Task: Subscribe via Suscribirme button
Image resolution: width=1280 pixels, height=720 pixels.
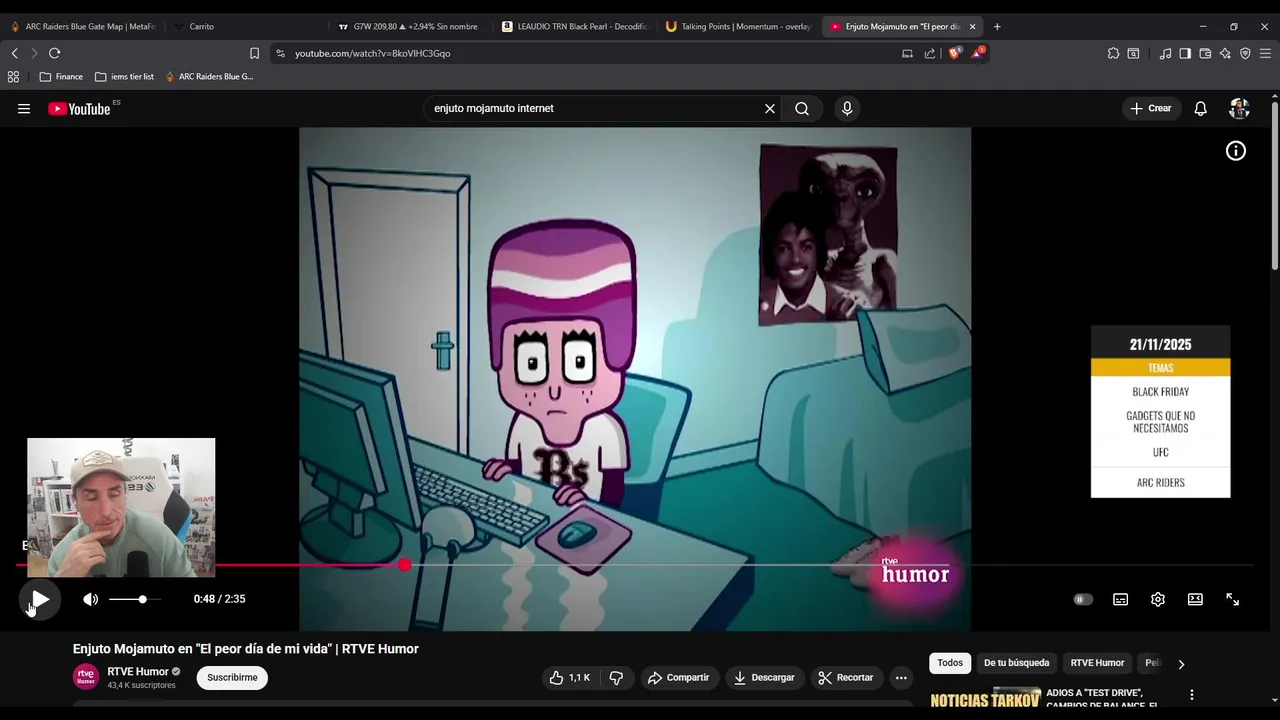Action: pyautogui.click(x=232, y=678)
